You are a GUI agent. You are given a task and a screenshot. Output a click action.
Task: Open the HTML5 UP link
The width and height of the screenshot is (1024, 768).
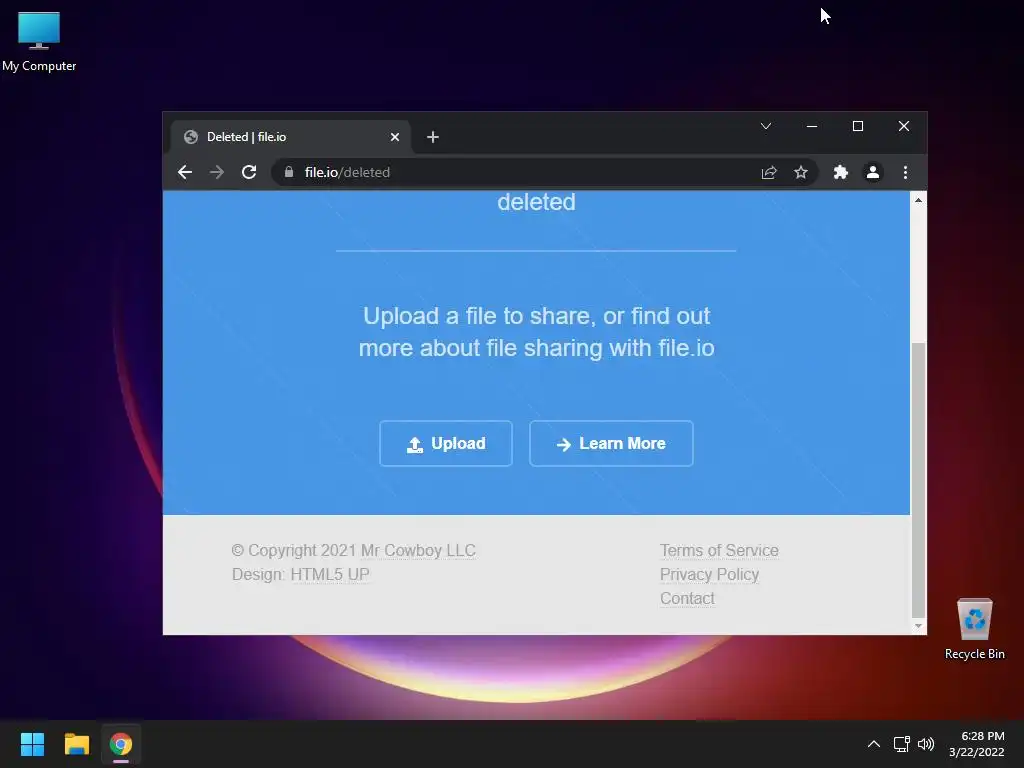330,575
